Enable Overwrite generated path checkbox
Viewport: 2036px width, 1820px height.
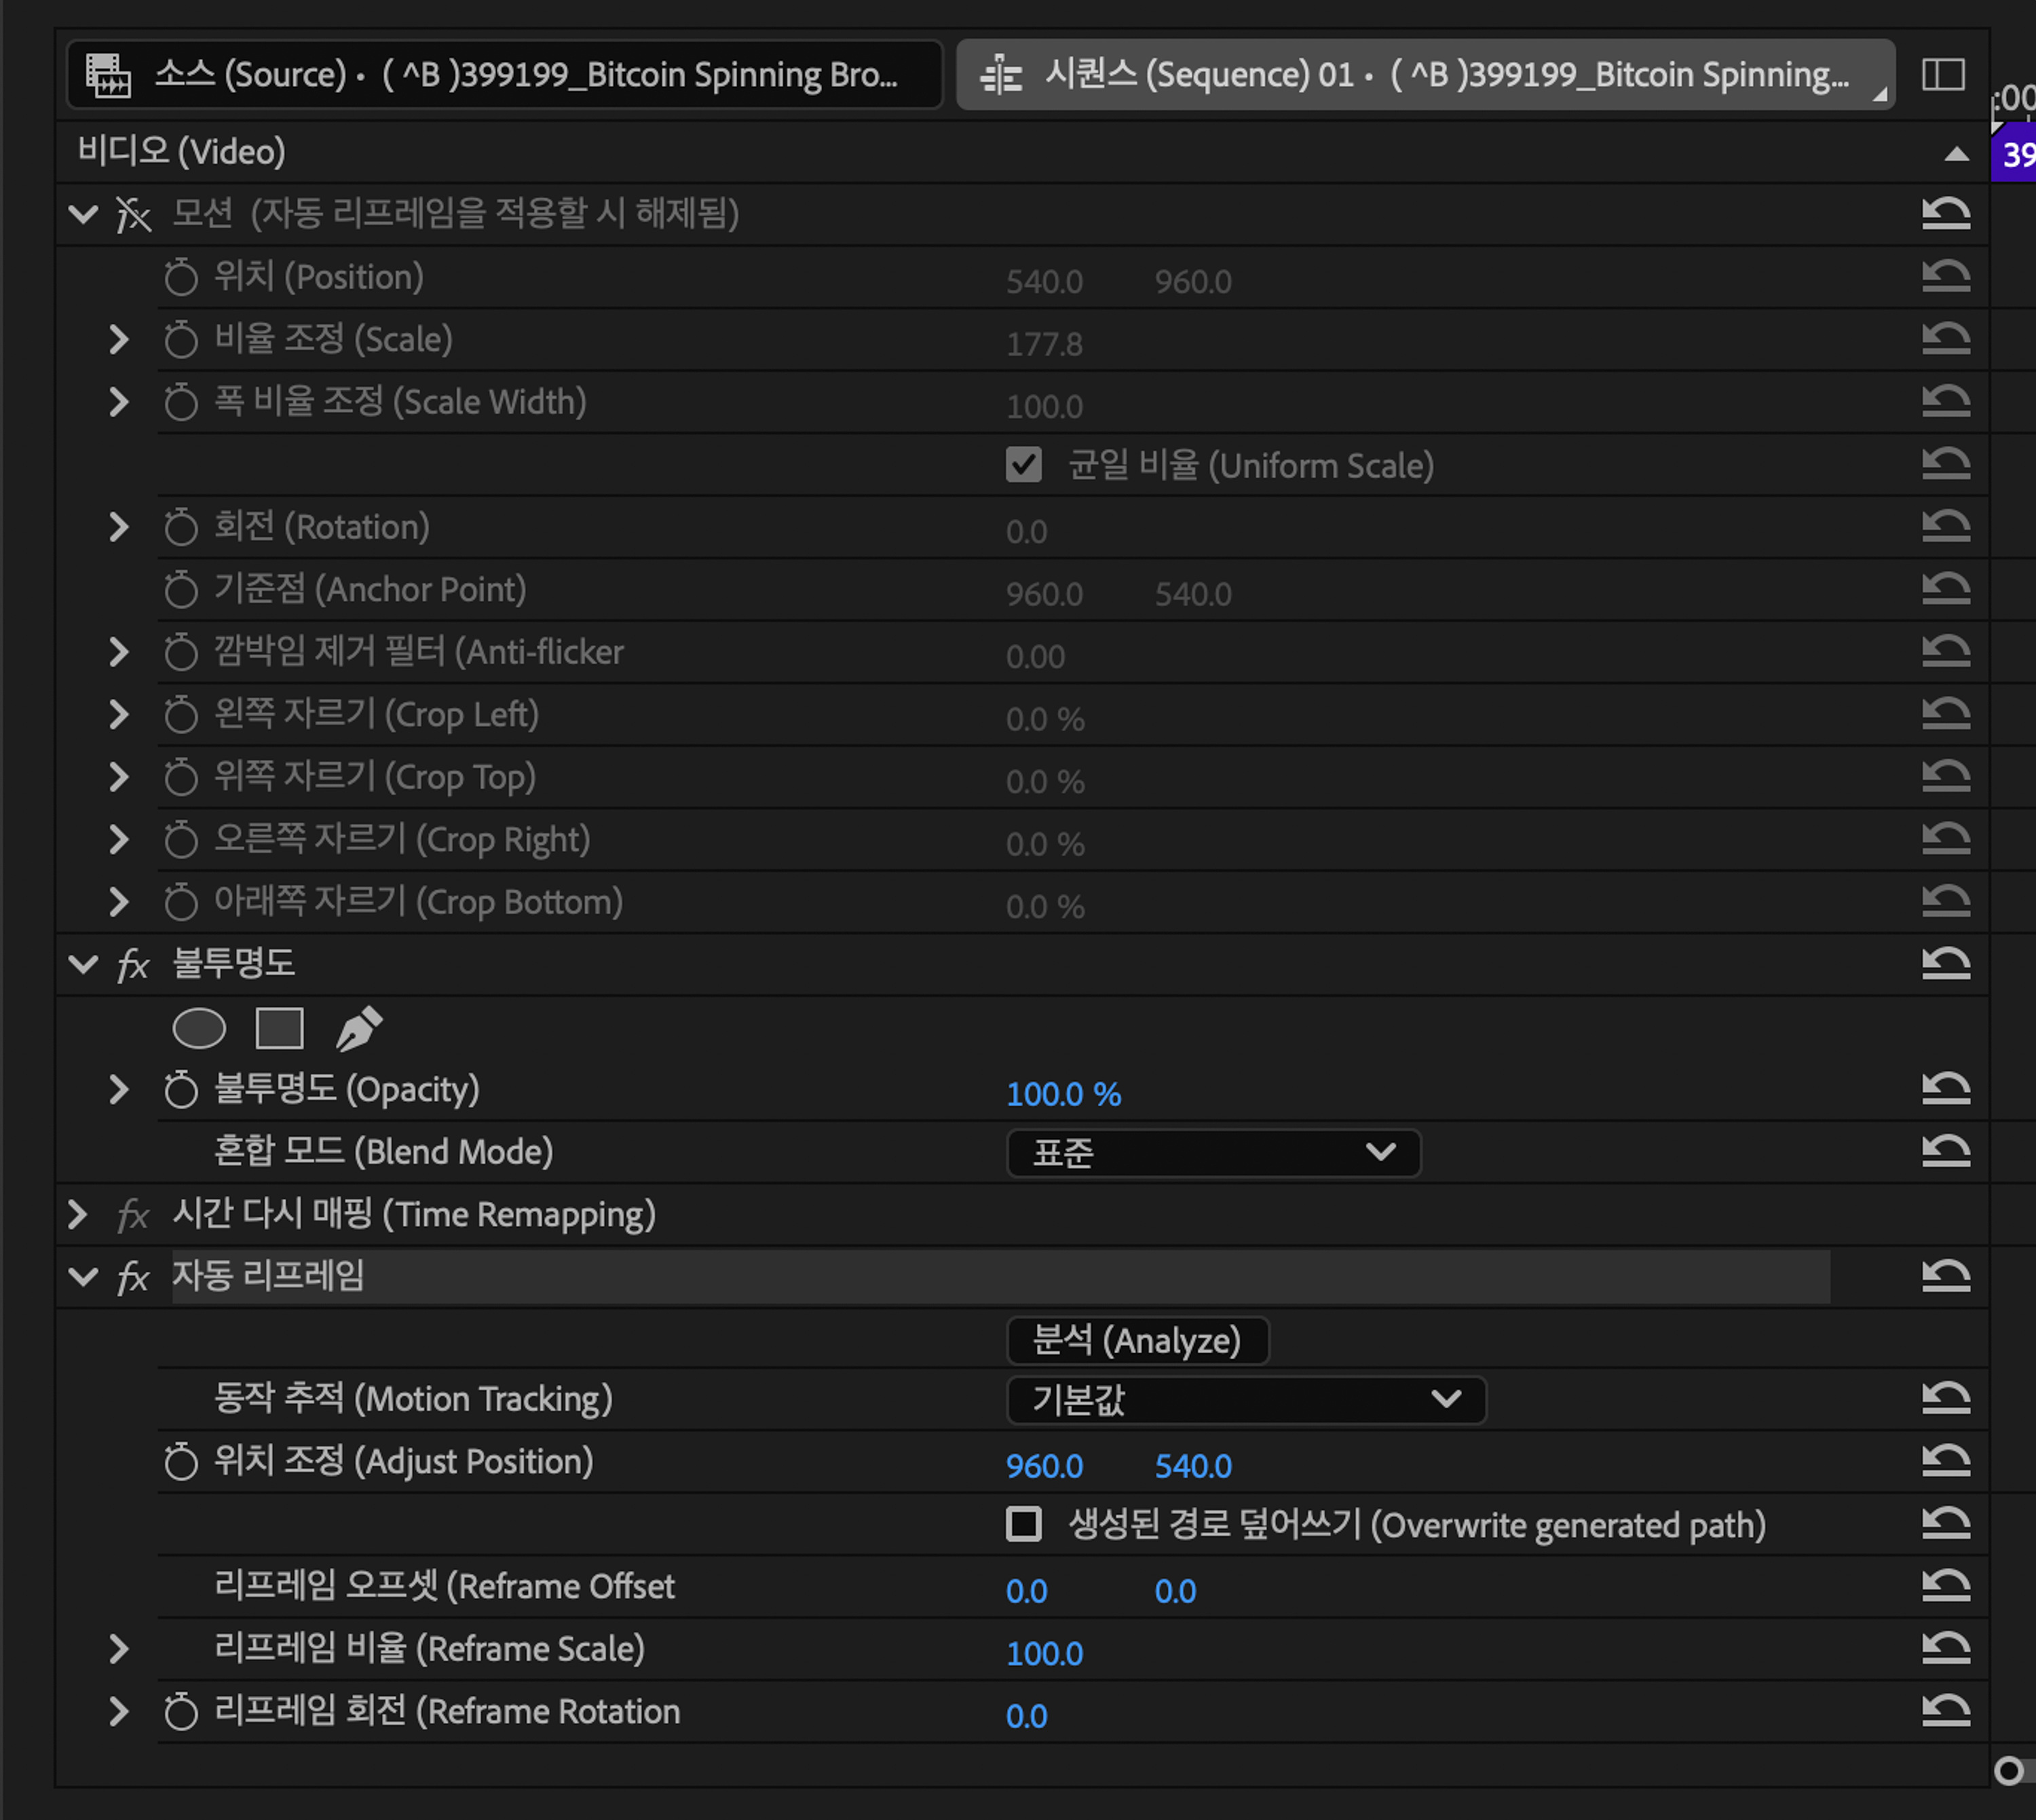coord(1023,1524)
